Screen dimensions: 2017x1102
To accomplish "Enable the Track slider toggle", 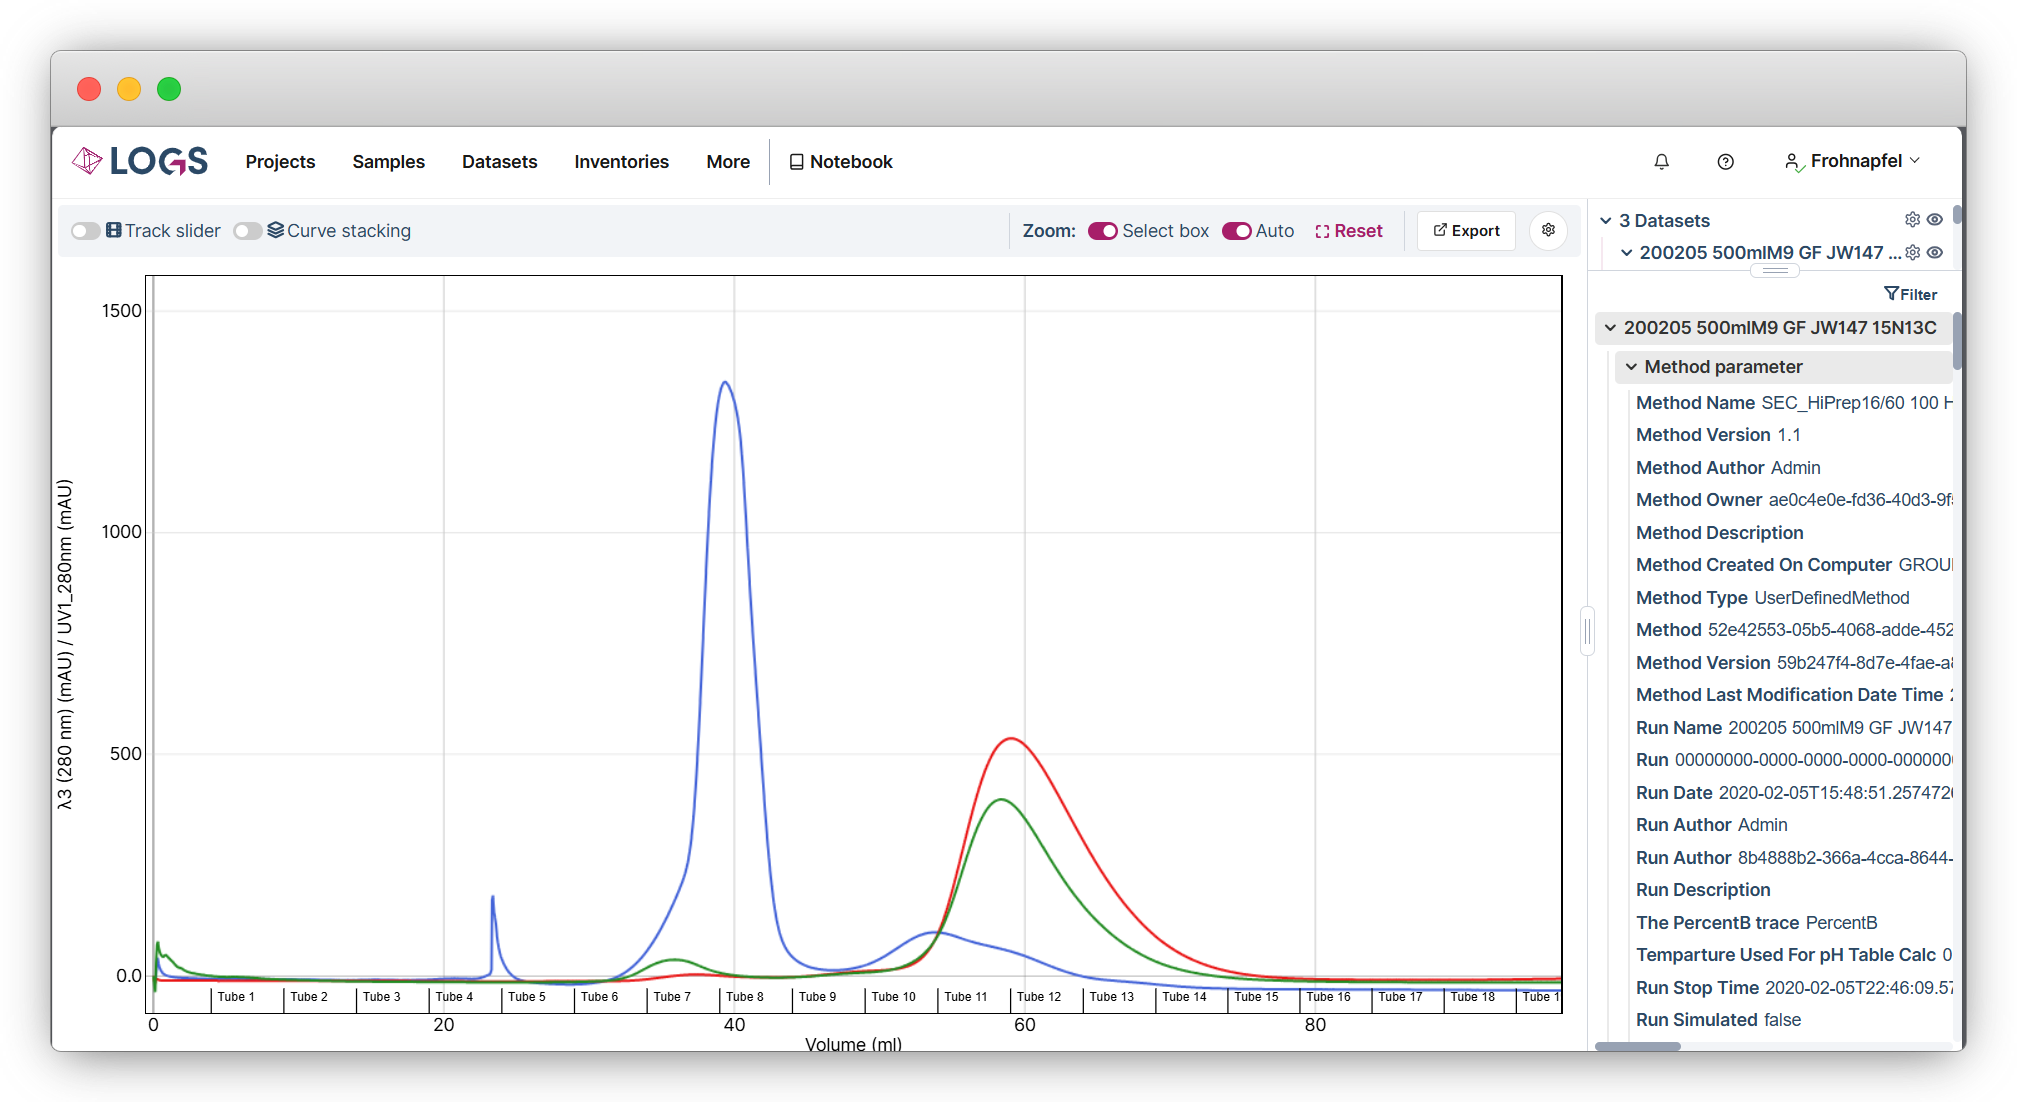I will pos(86,231).
